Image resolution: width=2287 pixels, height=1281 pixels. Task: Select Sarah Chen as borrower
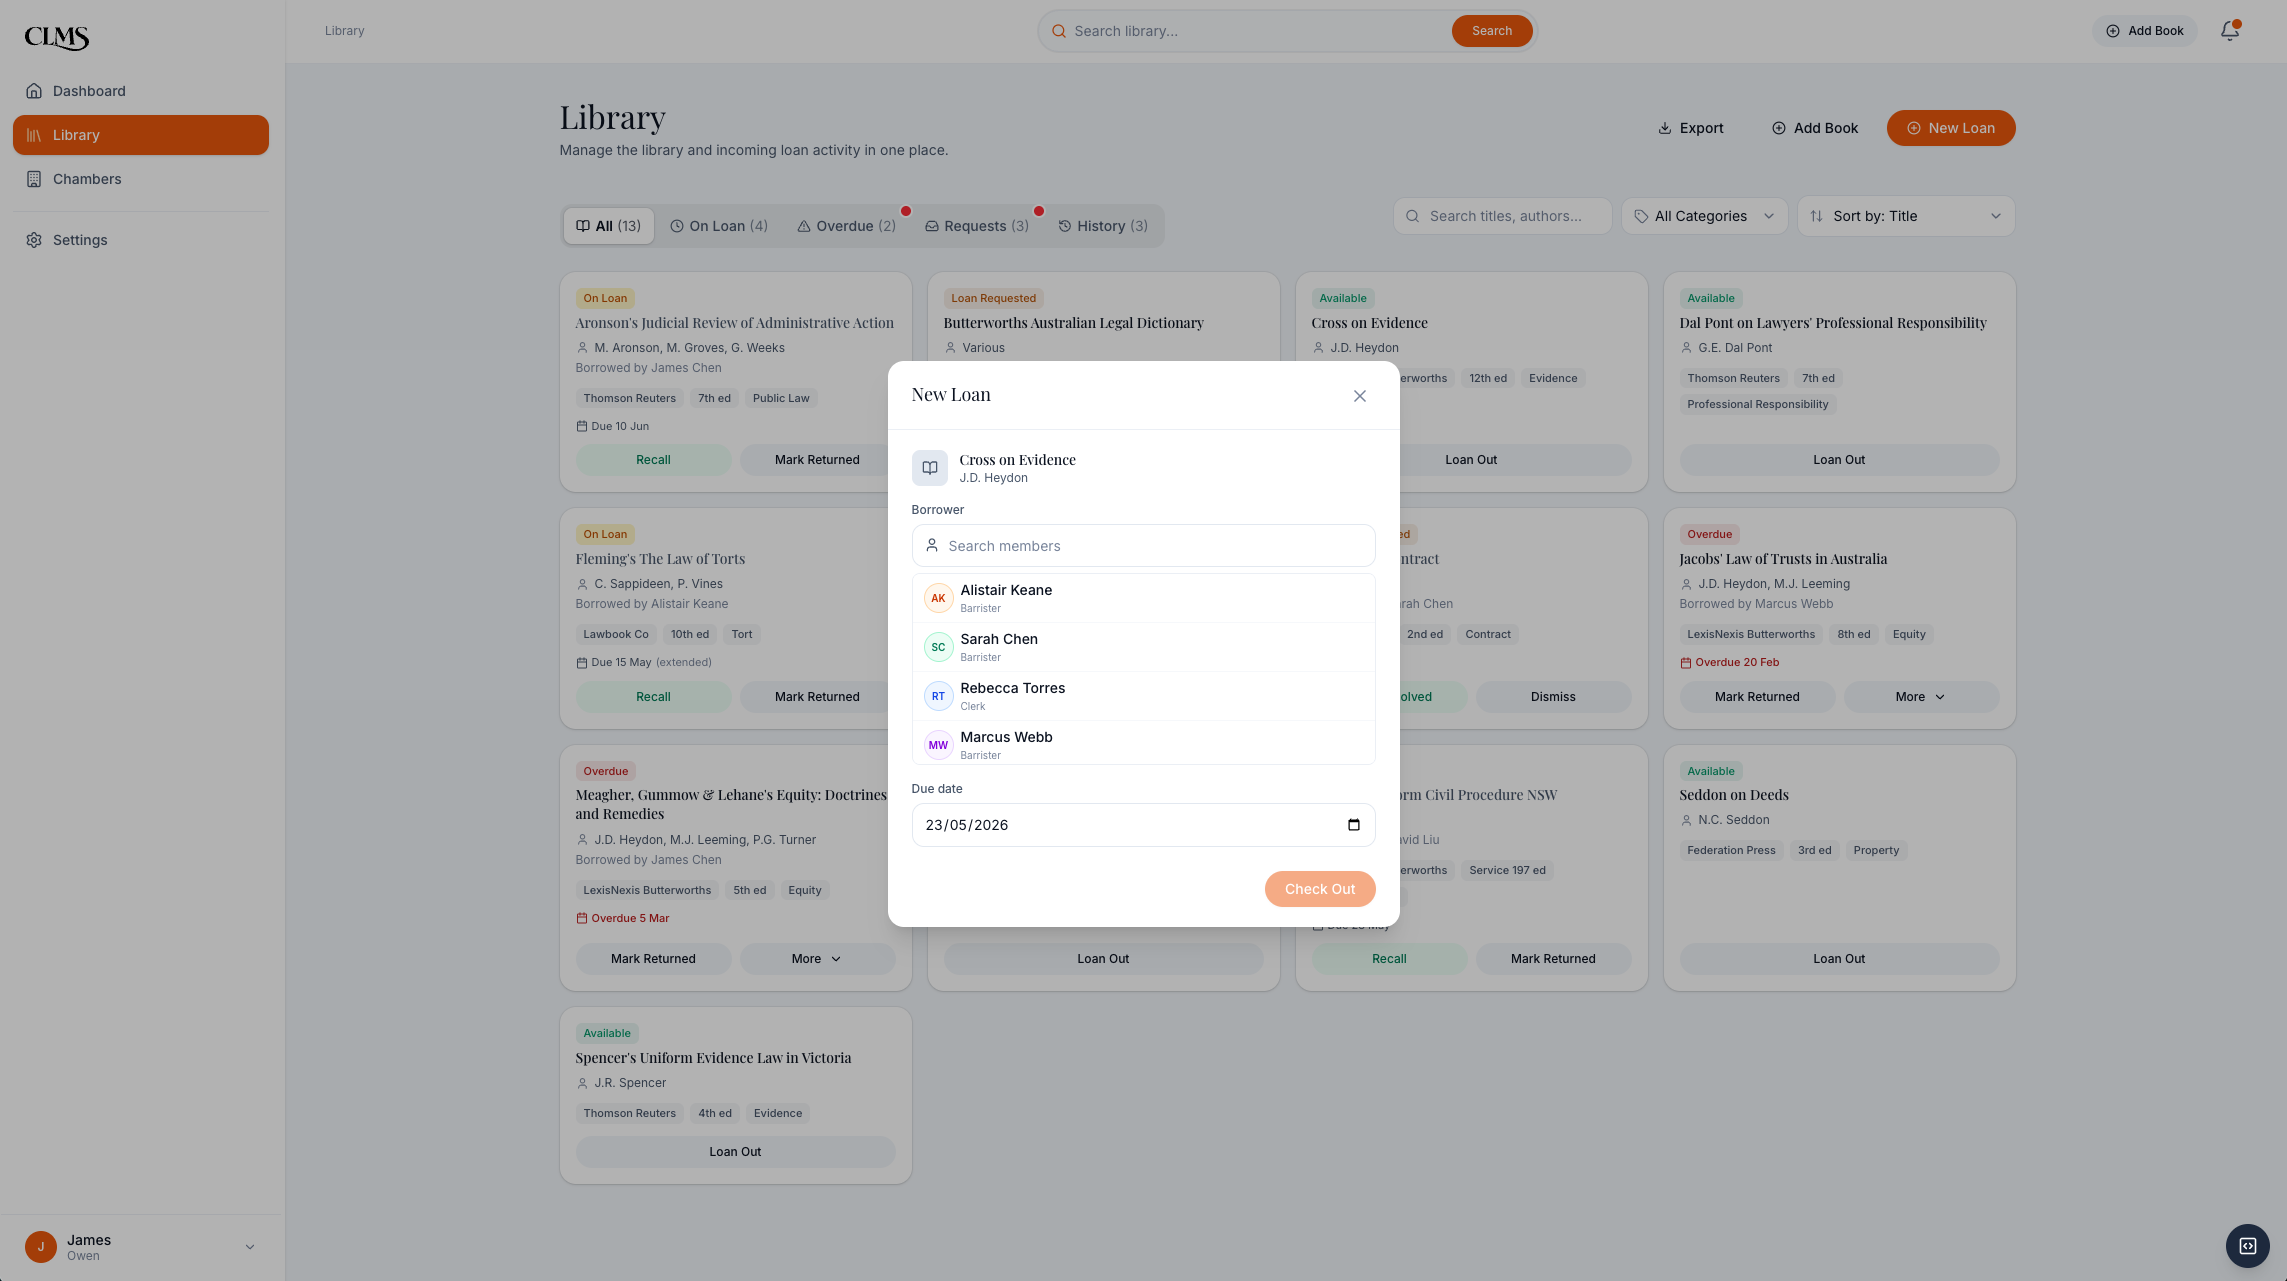click(1143, 647)
